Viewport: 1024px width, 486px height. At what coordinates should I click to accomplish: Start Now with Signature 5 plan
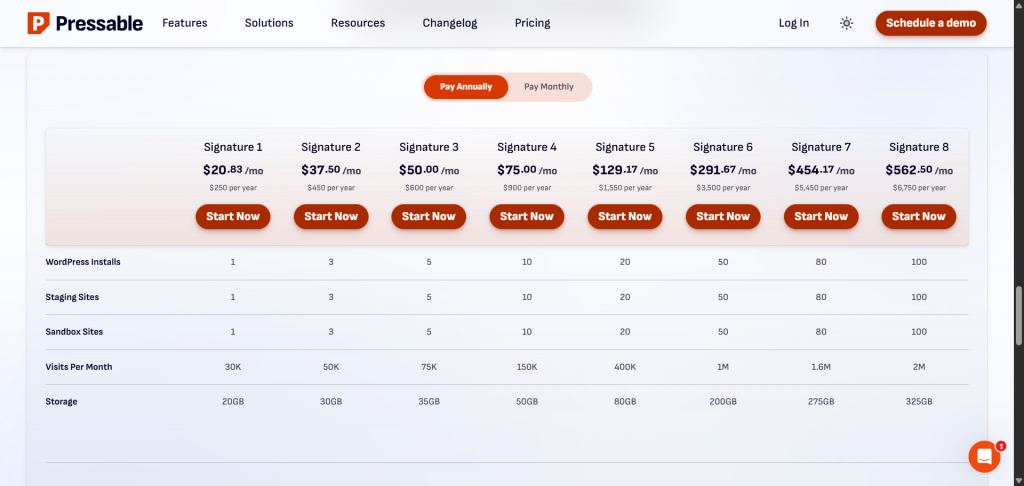pos(625,216)
